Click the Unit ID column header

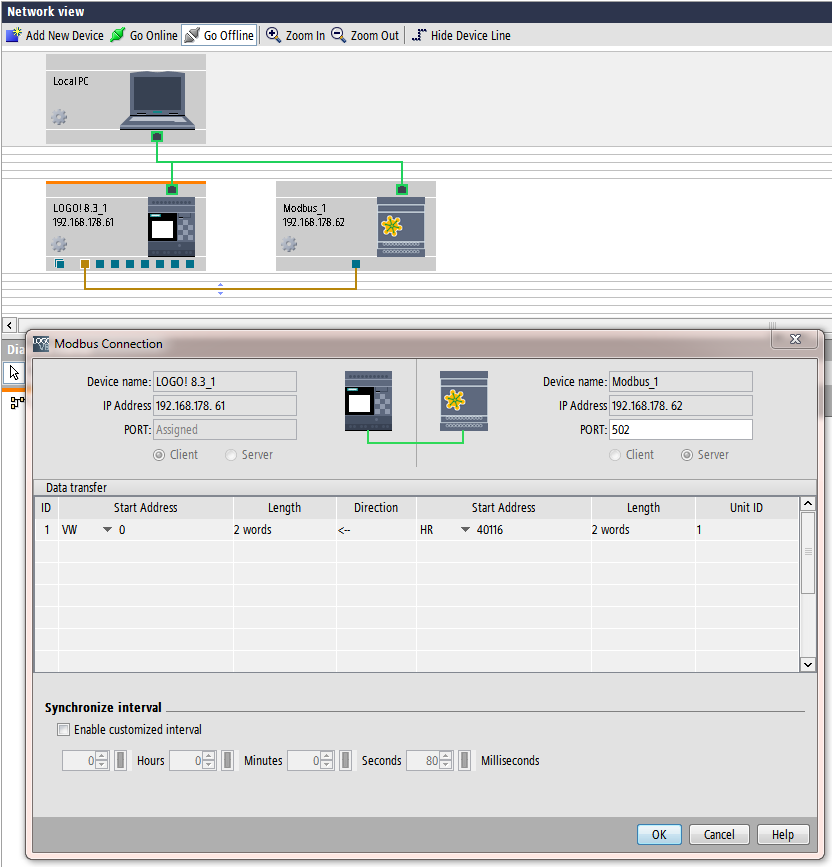point(747,508)
